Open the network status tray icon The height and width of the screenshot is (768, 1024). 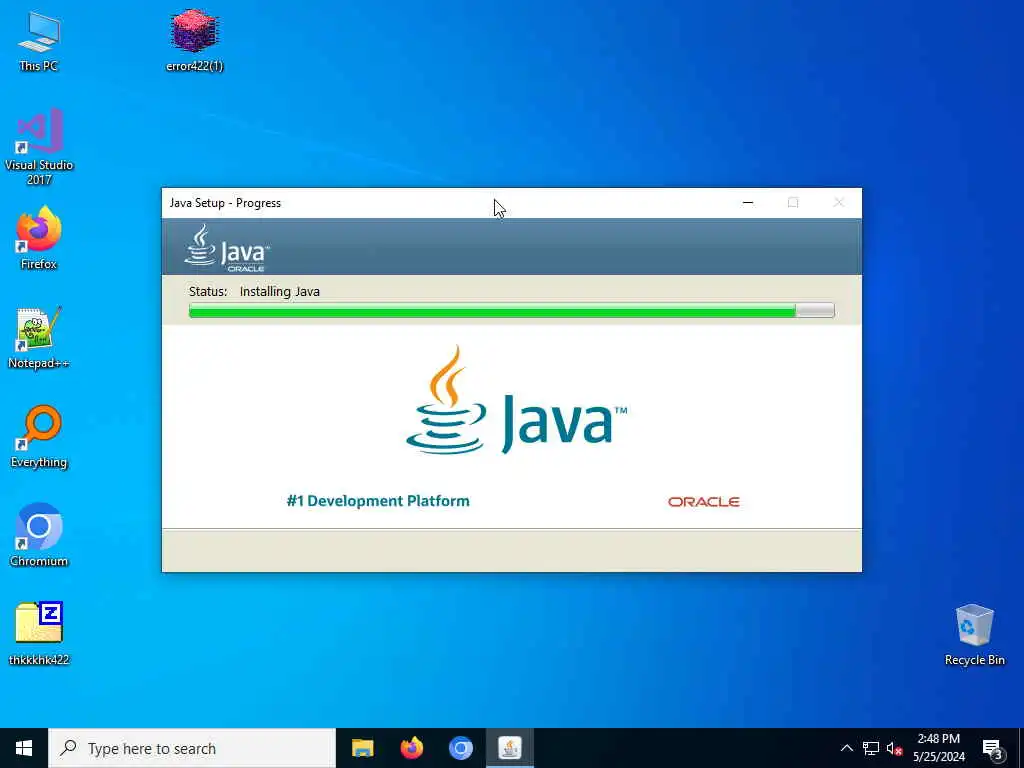[871, 748]
